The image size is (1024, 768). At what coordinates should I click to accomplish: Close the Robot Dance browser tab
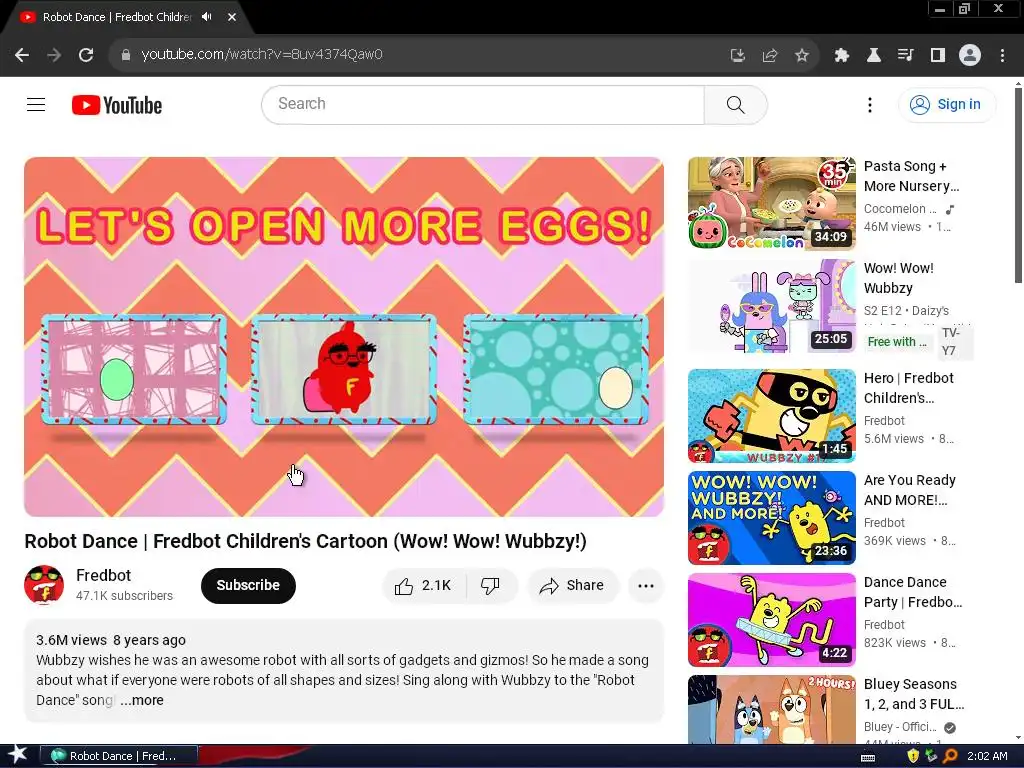coord(232,17)
